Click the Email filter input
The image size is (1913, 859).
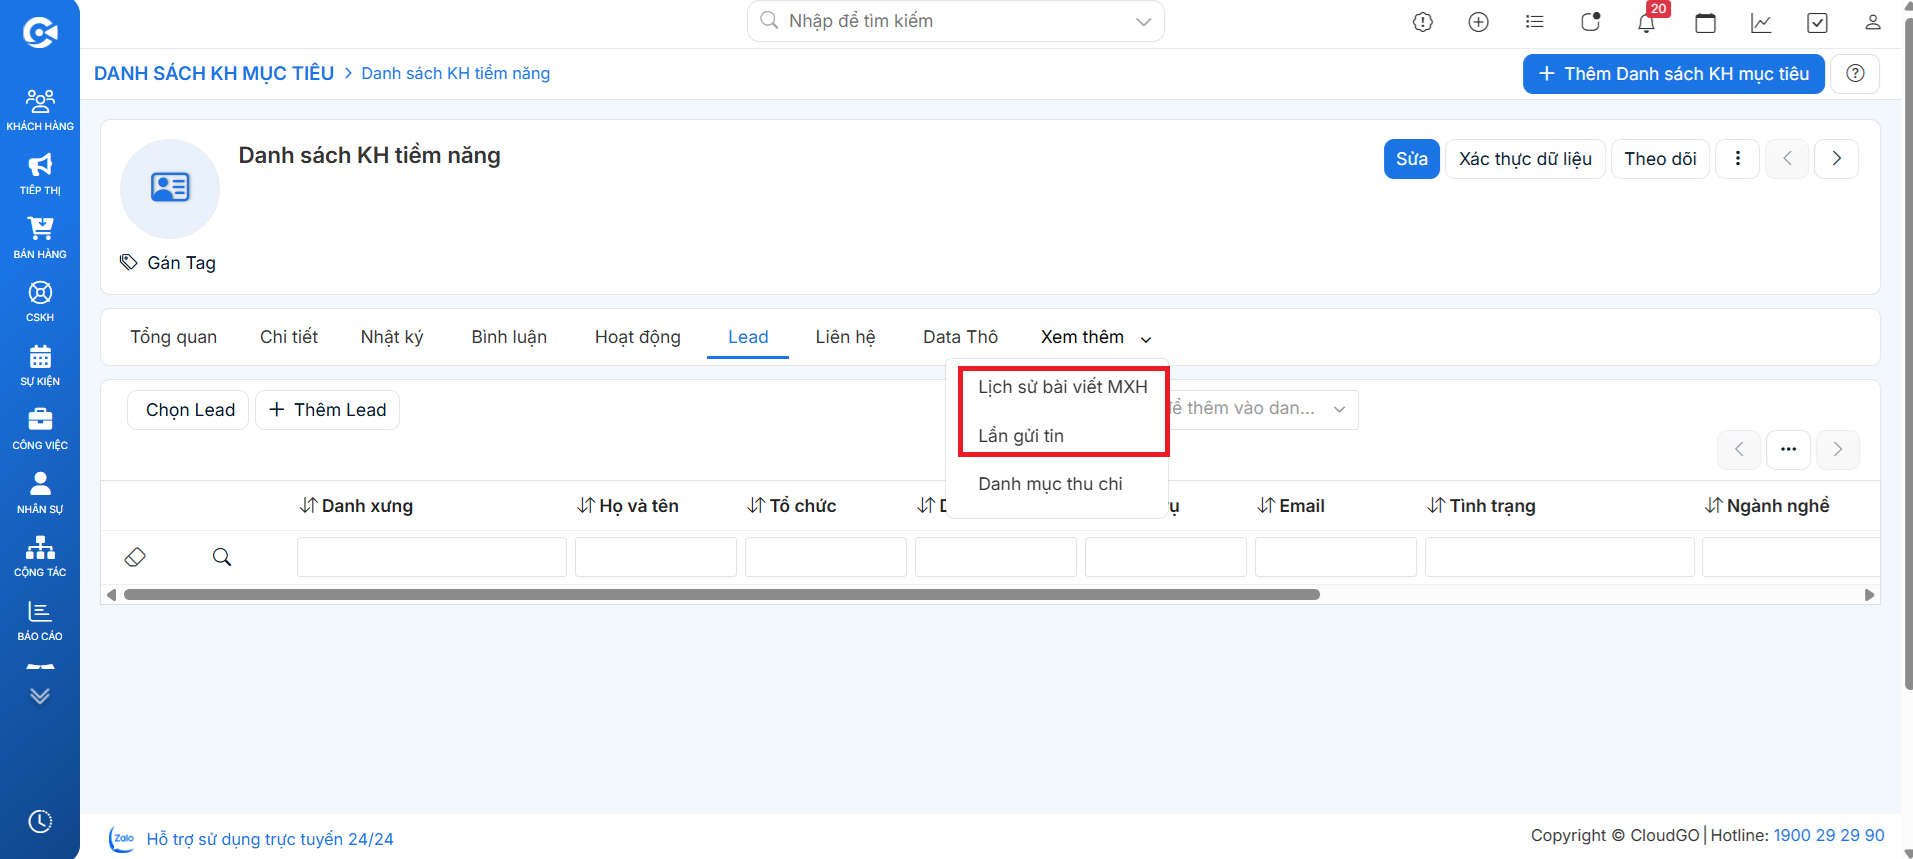point(1336,557)
